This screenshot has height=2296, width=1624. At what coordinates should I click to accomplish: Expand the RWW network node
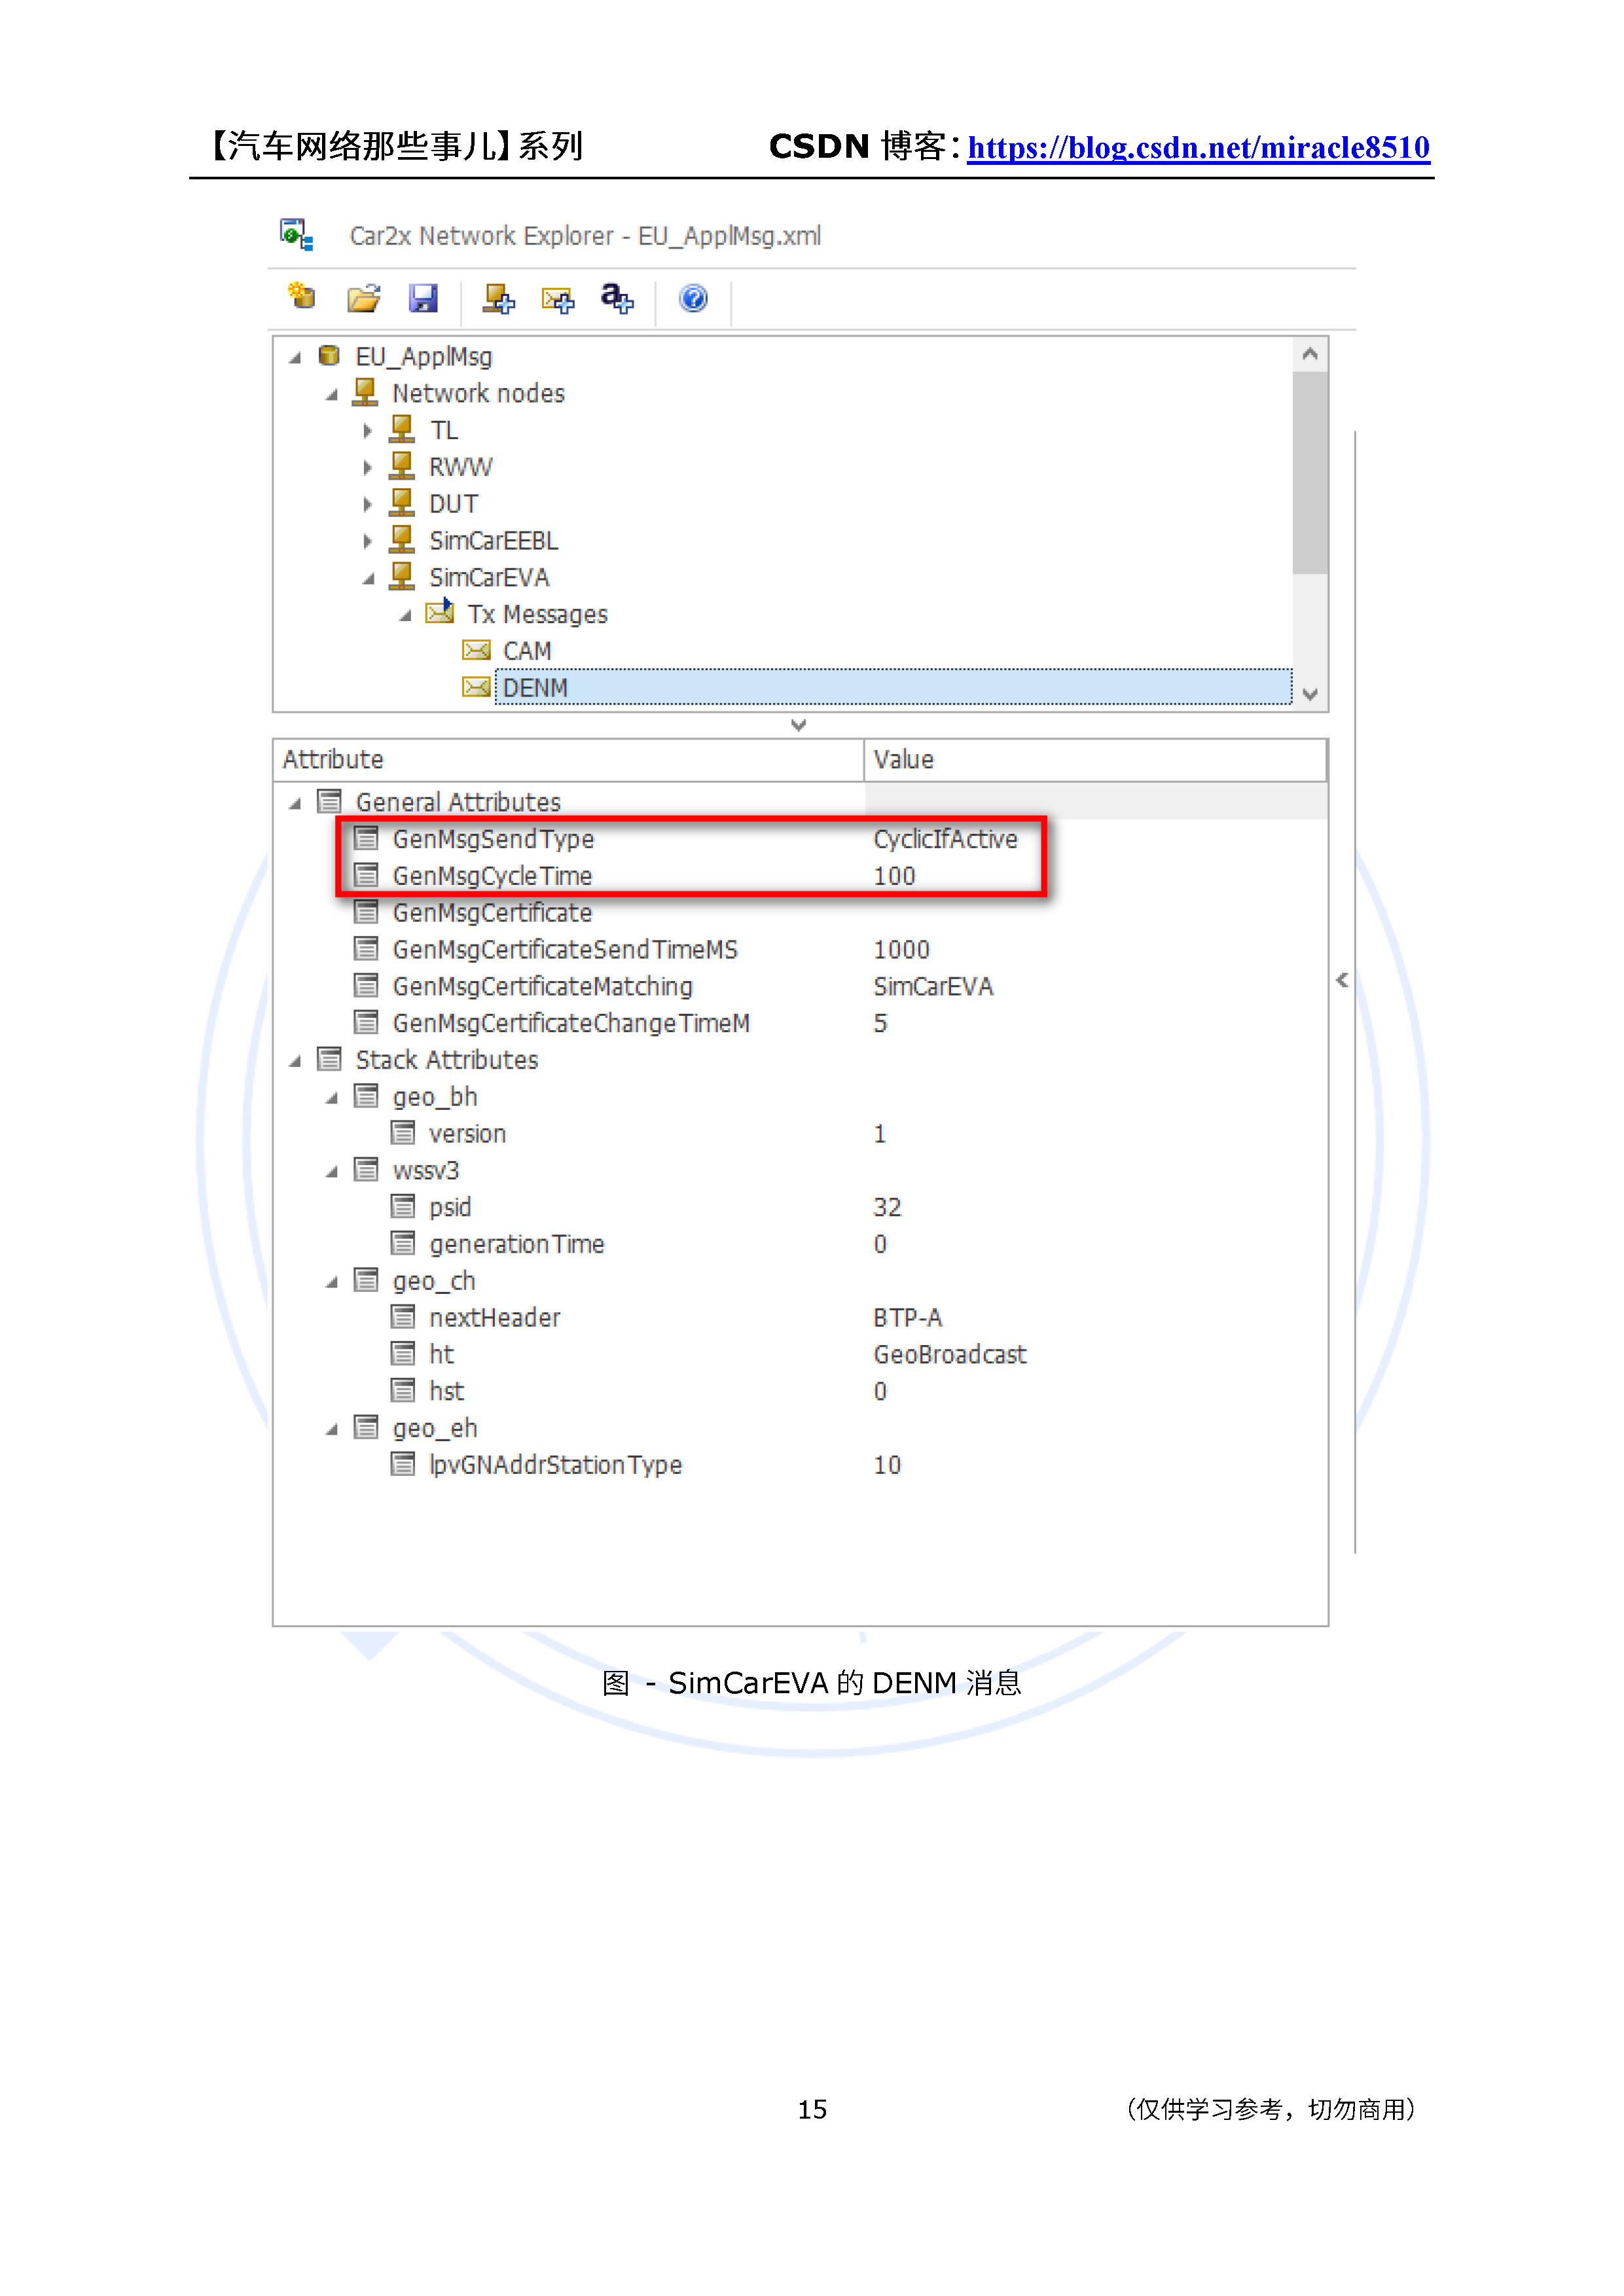[x=368, y=468]
